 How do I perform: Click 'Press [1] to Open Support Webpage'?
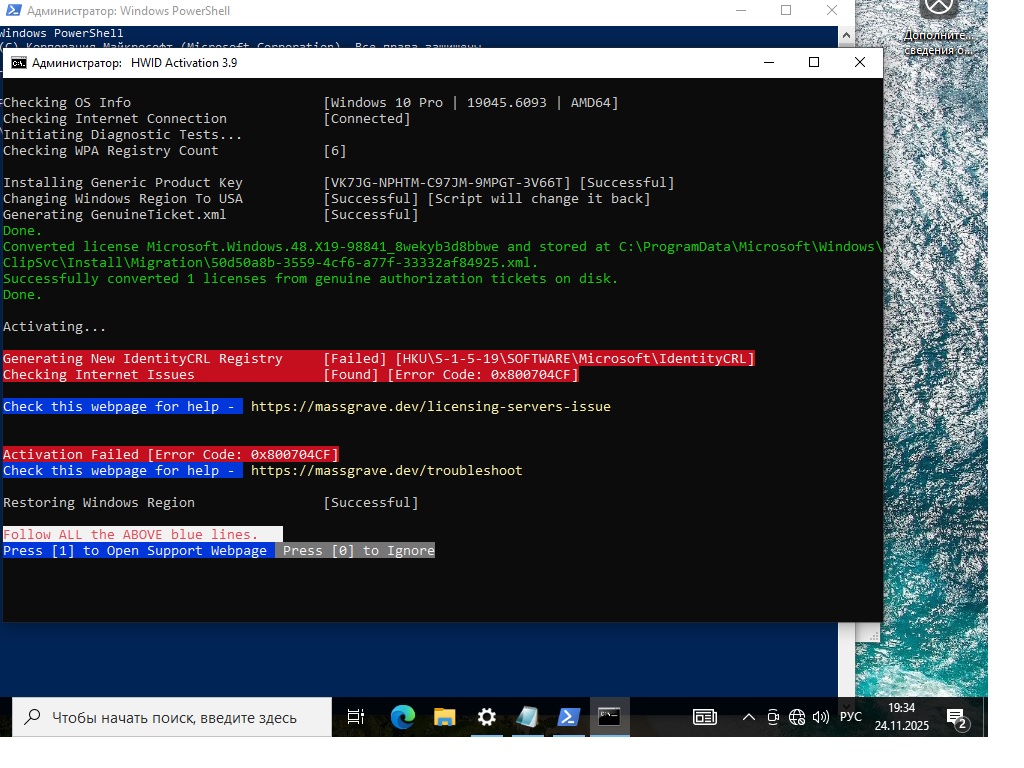135,551
